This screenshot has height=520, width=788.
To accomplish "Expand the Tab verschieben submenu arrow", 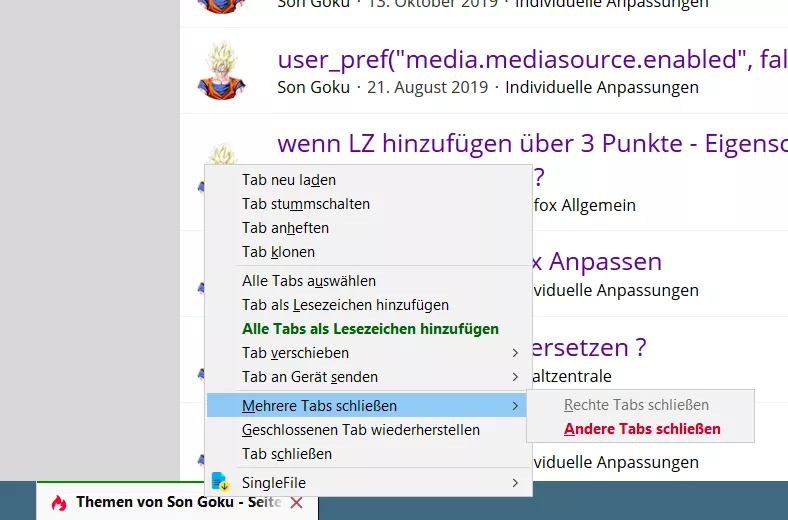I will [515, 353].
